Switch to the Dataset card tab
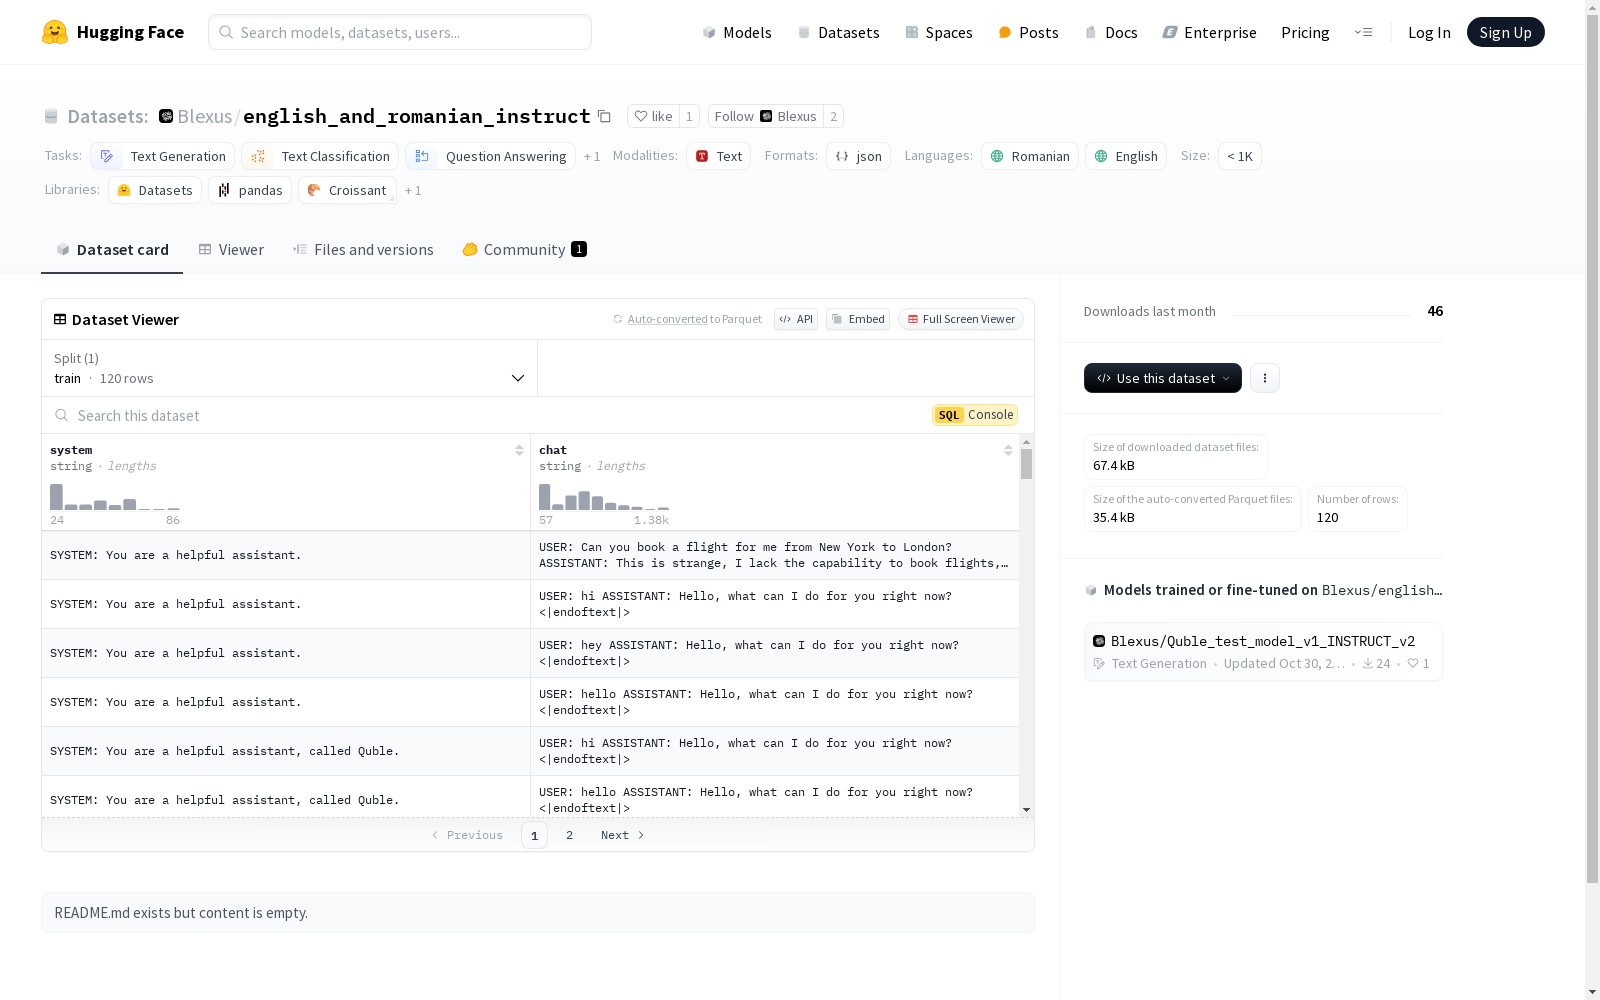 click(x=112, y=249)
